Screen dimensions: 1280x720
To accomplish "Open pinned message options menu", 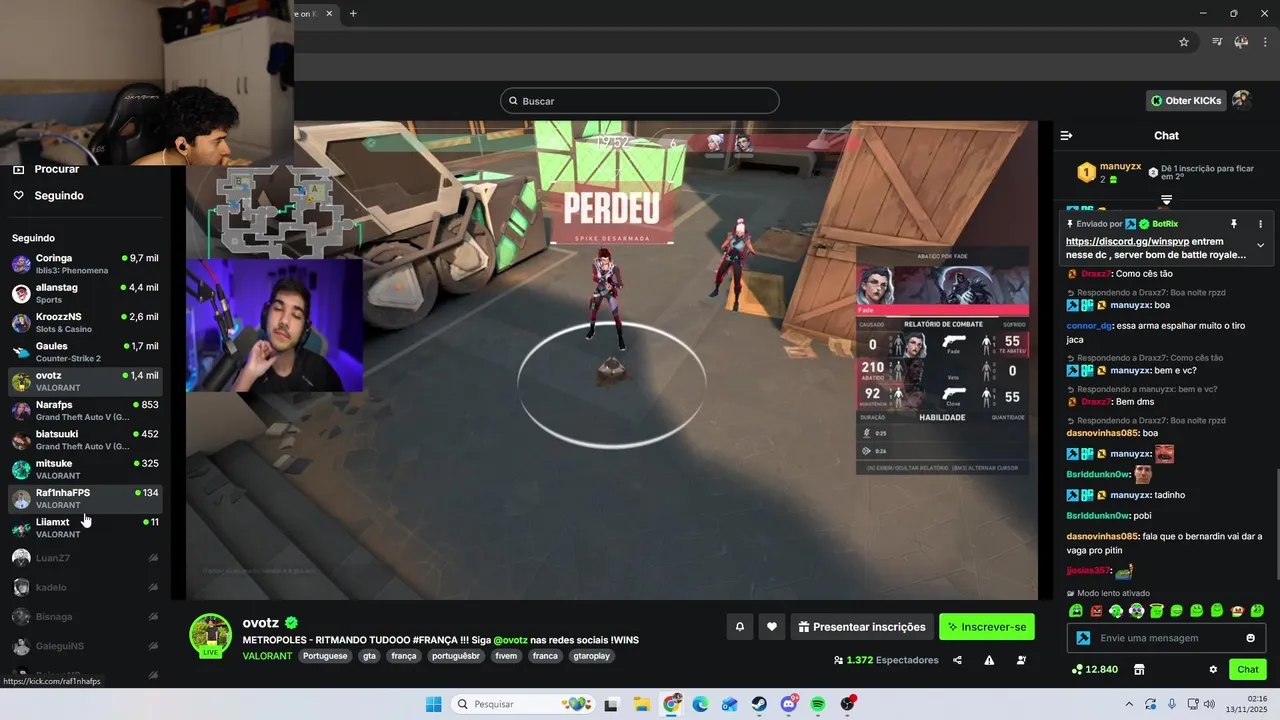I will point(1260,224).
